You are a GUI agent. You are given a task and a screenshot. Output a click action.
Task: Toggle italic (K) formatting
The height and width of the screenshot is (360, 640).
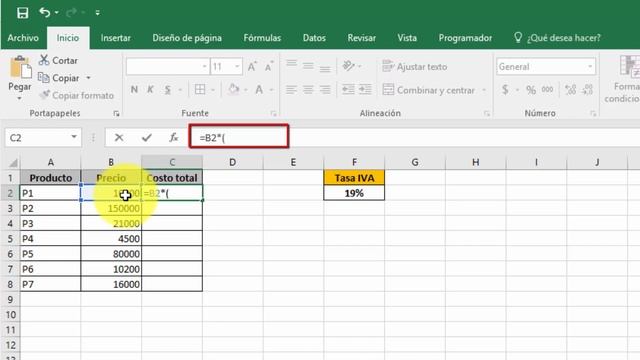point(150,89)
